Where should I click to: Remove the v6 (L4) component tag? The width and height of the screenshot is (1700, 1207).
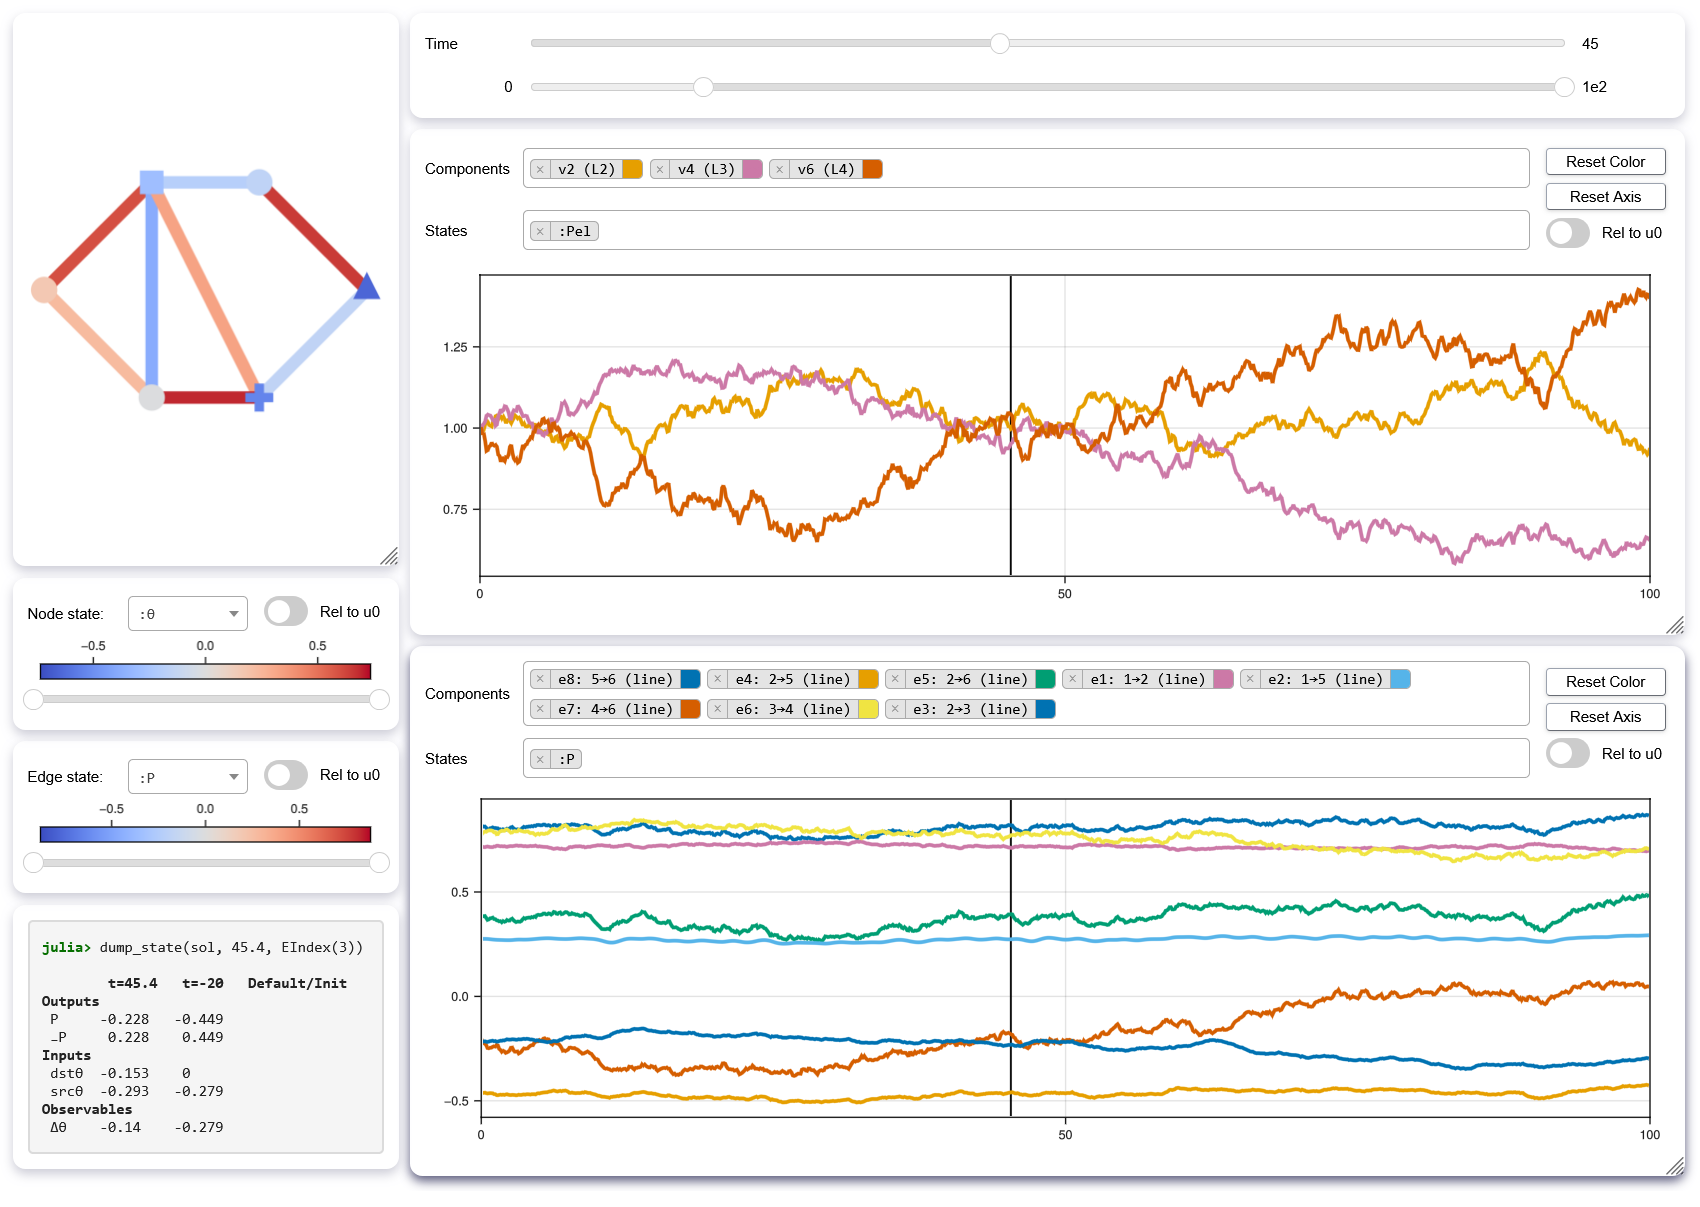pos(779,170)
